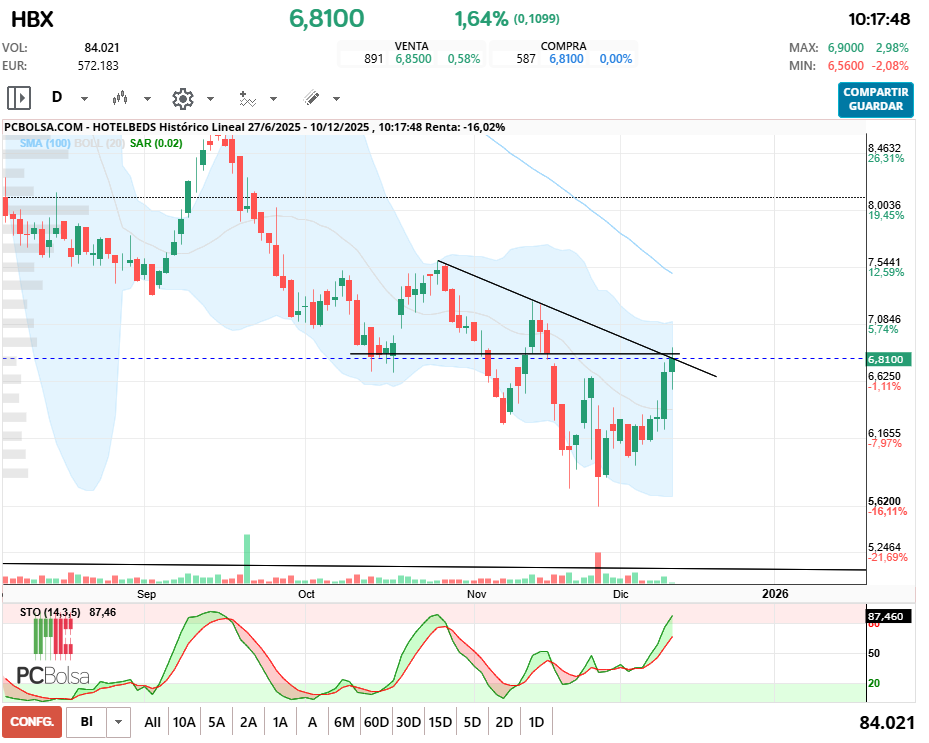Select the pencil drawing tools icon

click(311, 98)
